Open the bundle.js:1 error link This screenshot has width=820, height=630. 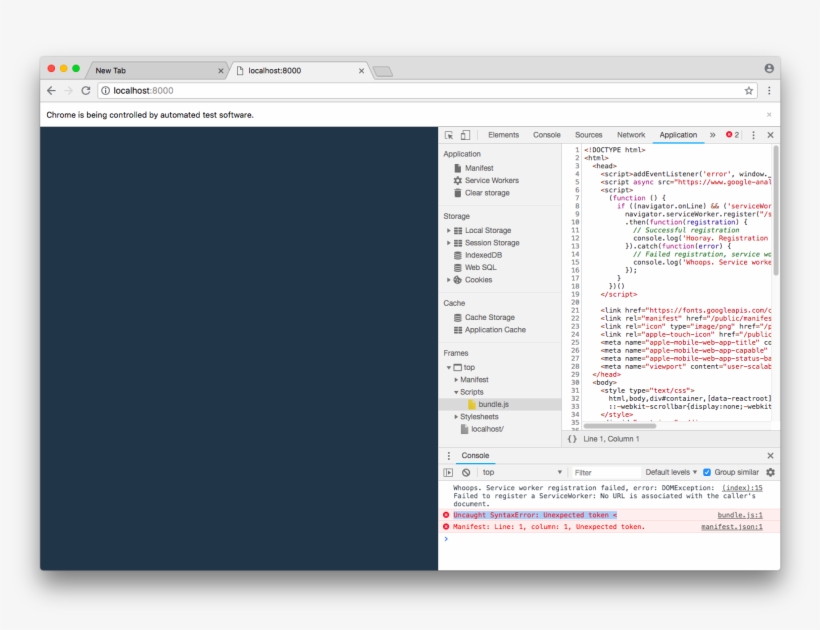click(x=741, y=515)
